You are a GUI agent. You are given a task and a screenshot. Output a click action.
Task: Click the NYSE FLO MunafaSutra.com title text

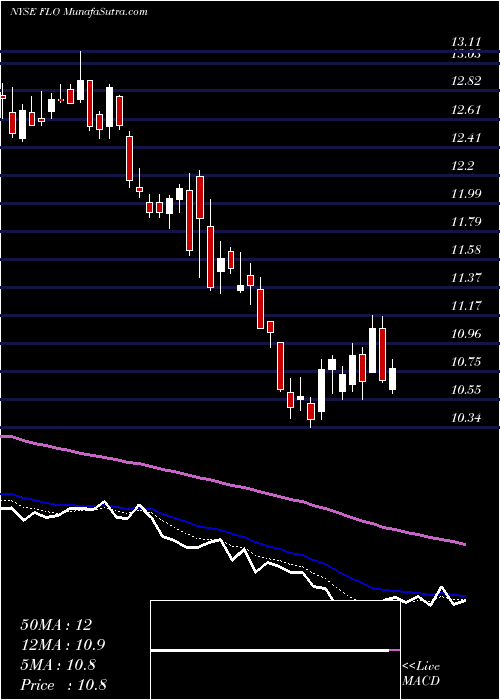79,11
